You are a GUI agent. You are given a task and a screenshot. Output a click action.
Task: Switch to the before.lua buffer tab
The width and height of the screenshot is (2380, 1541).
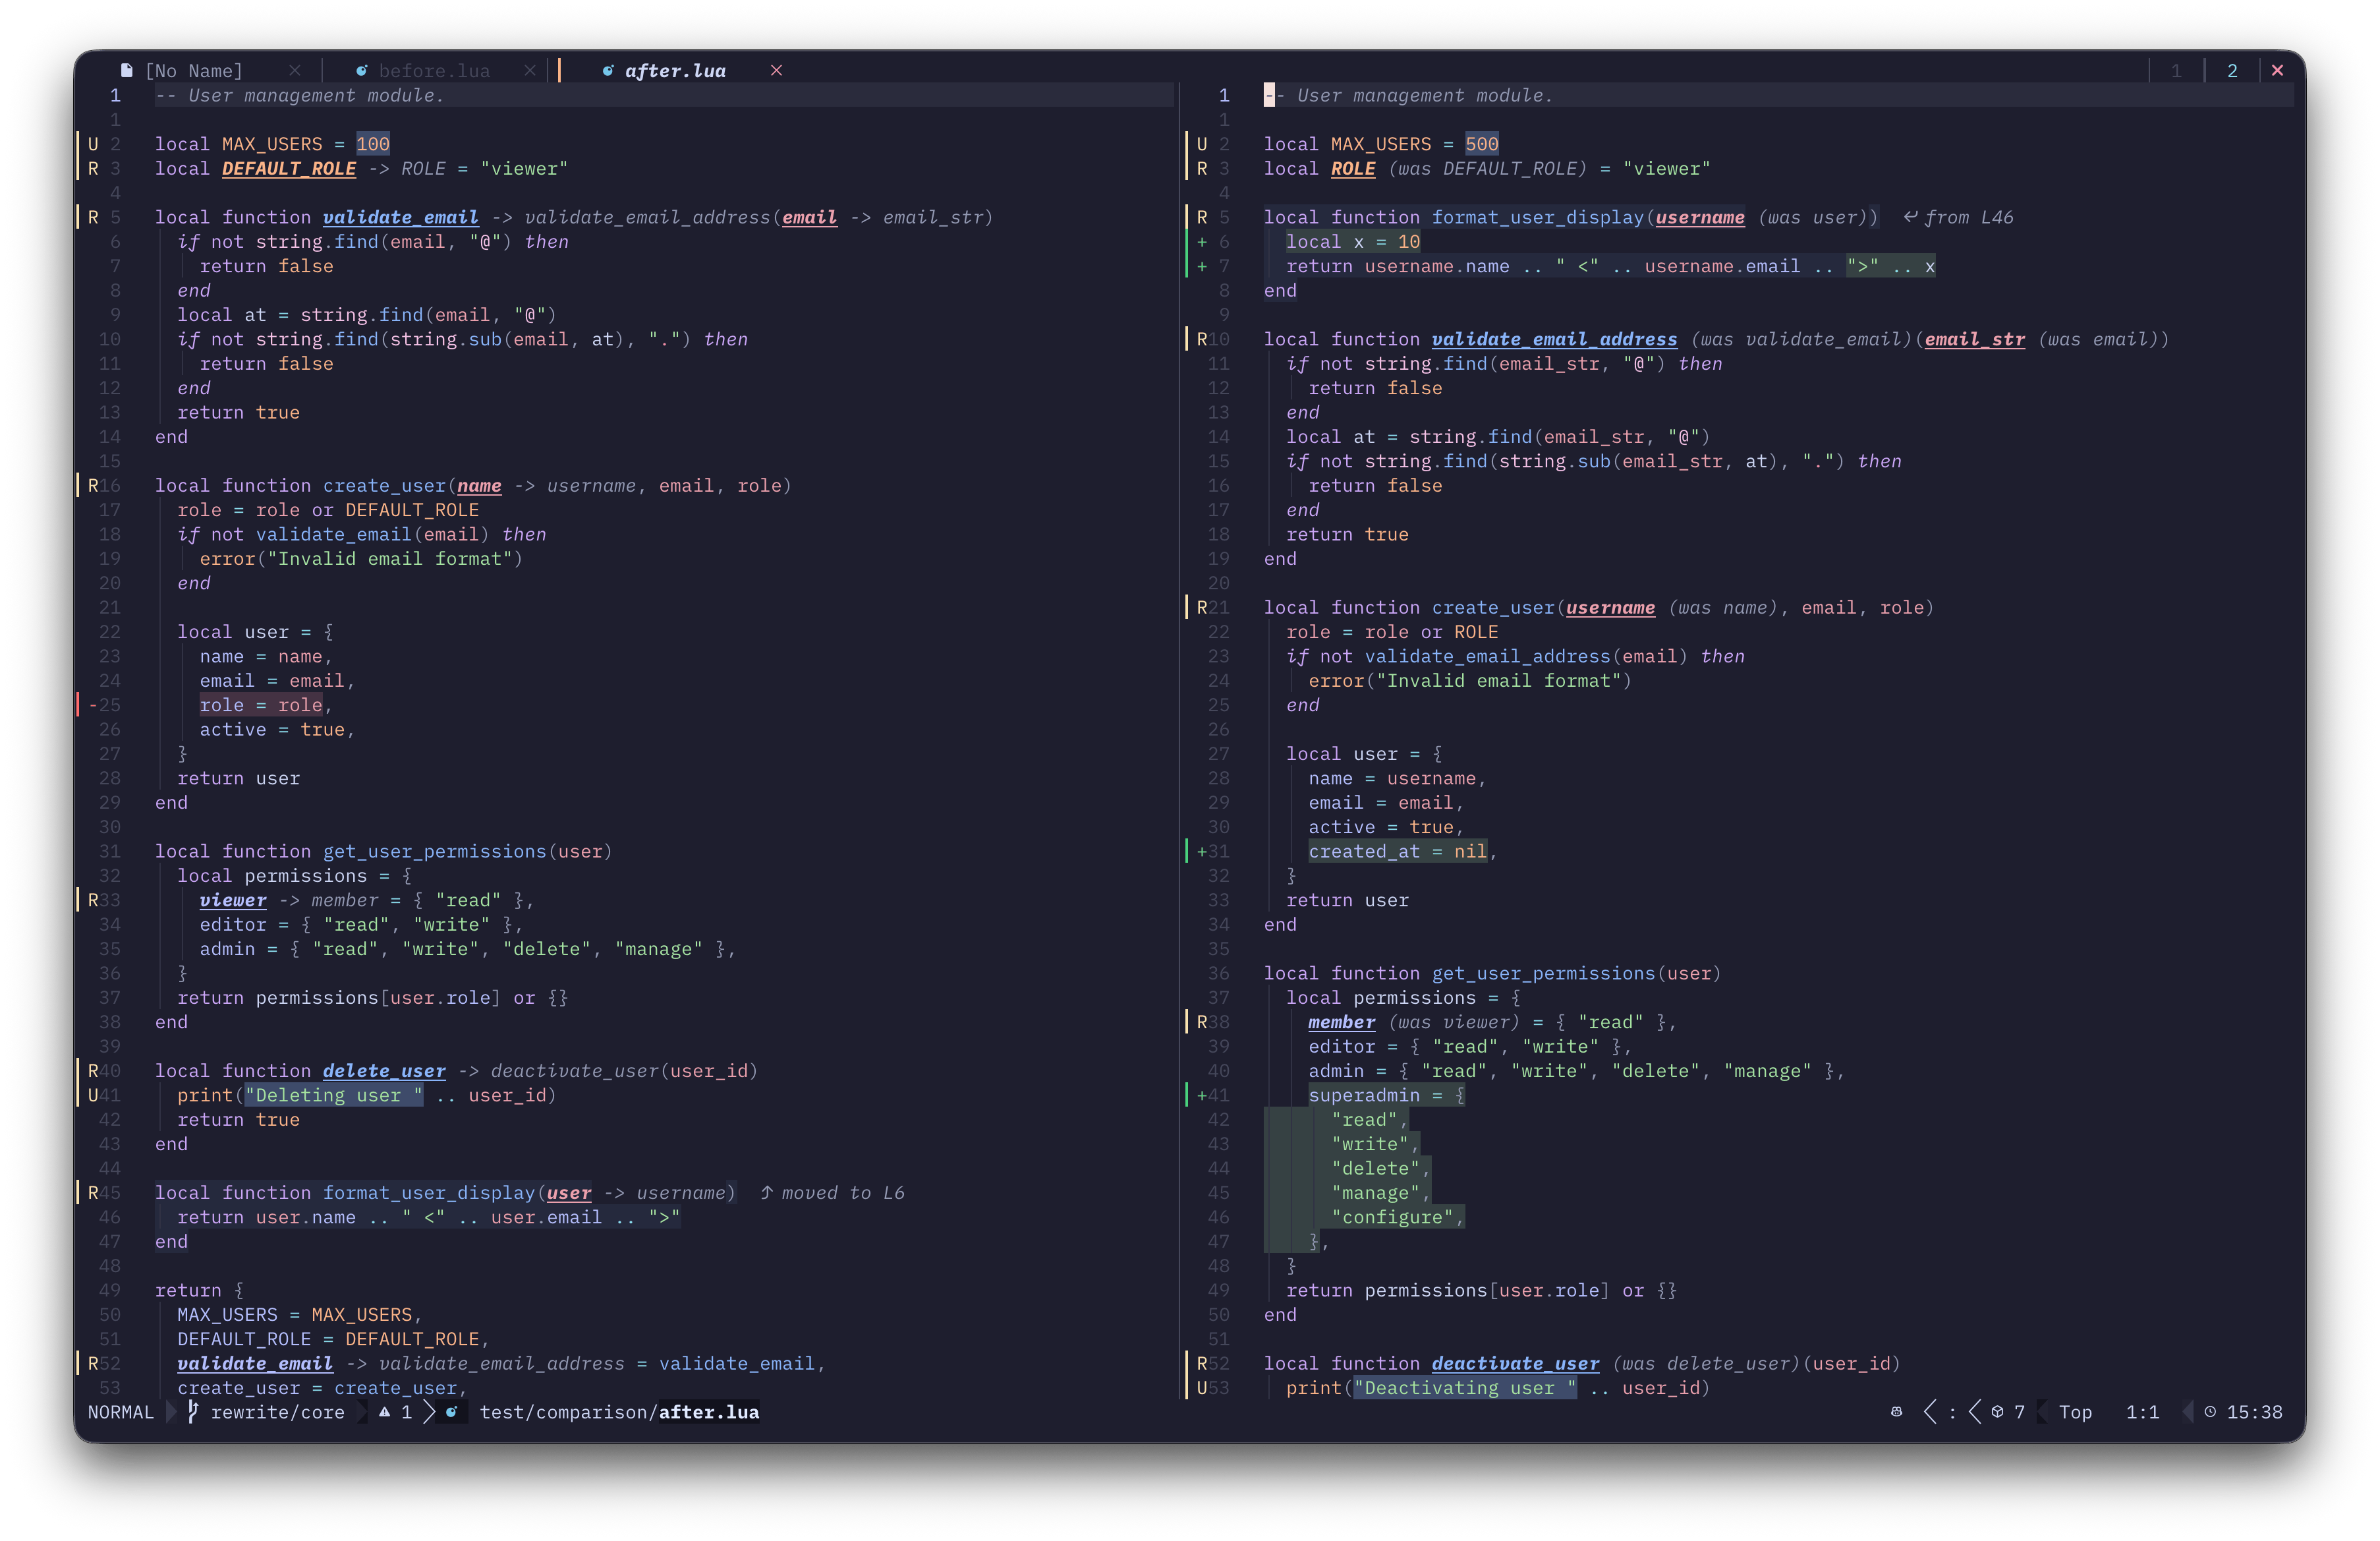tap(434, 71)
